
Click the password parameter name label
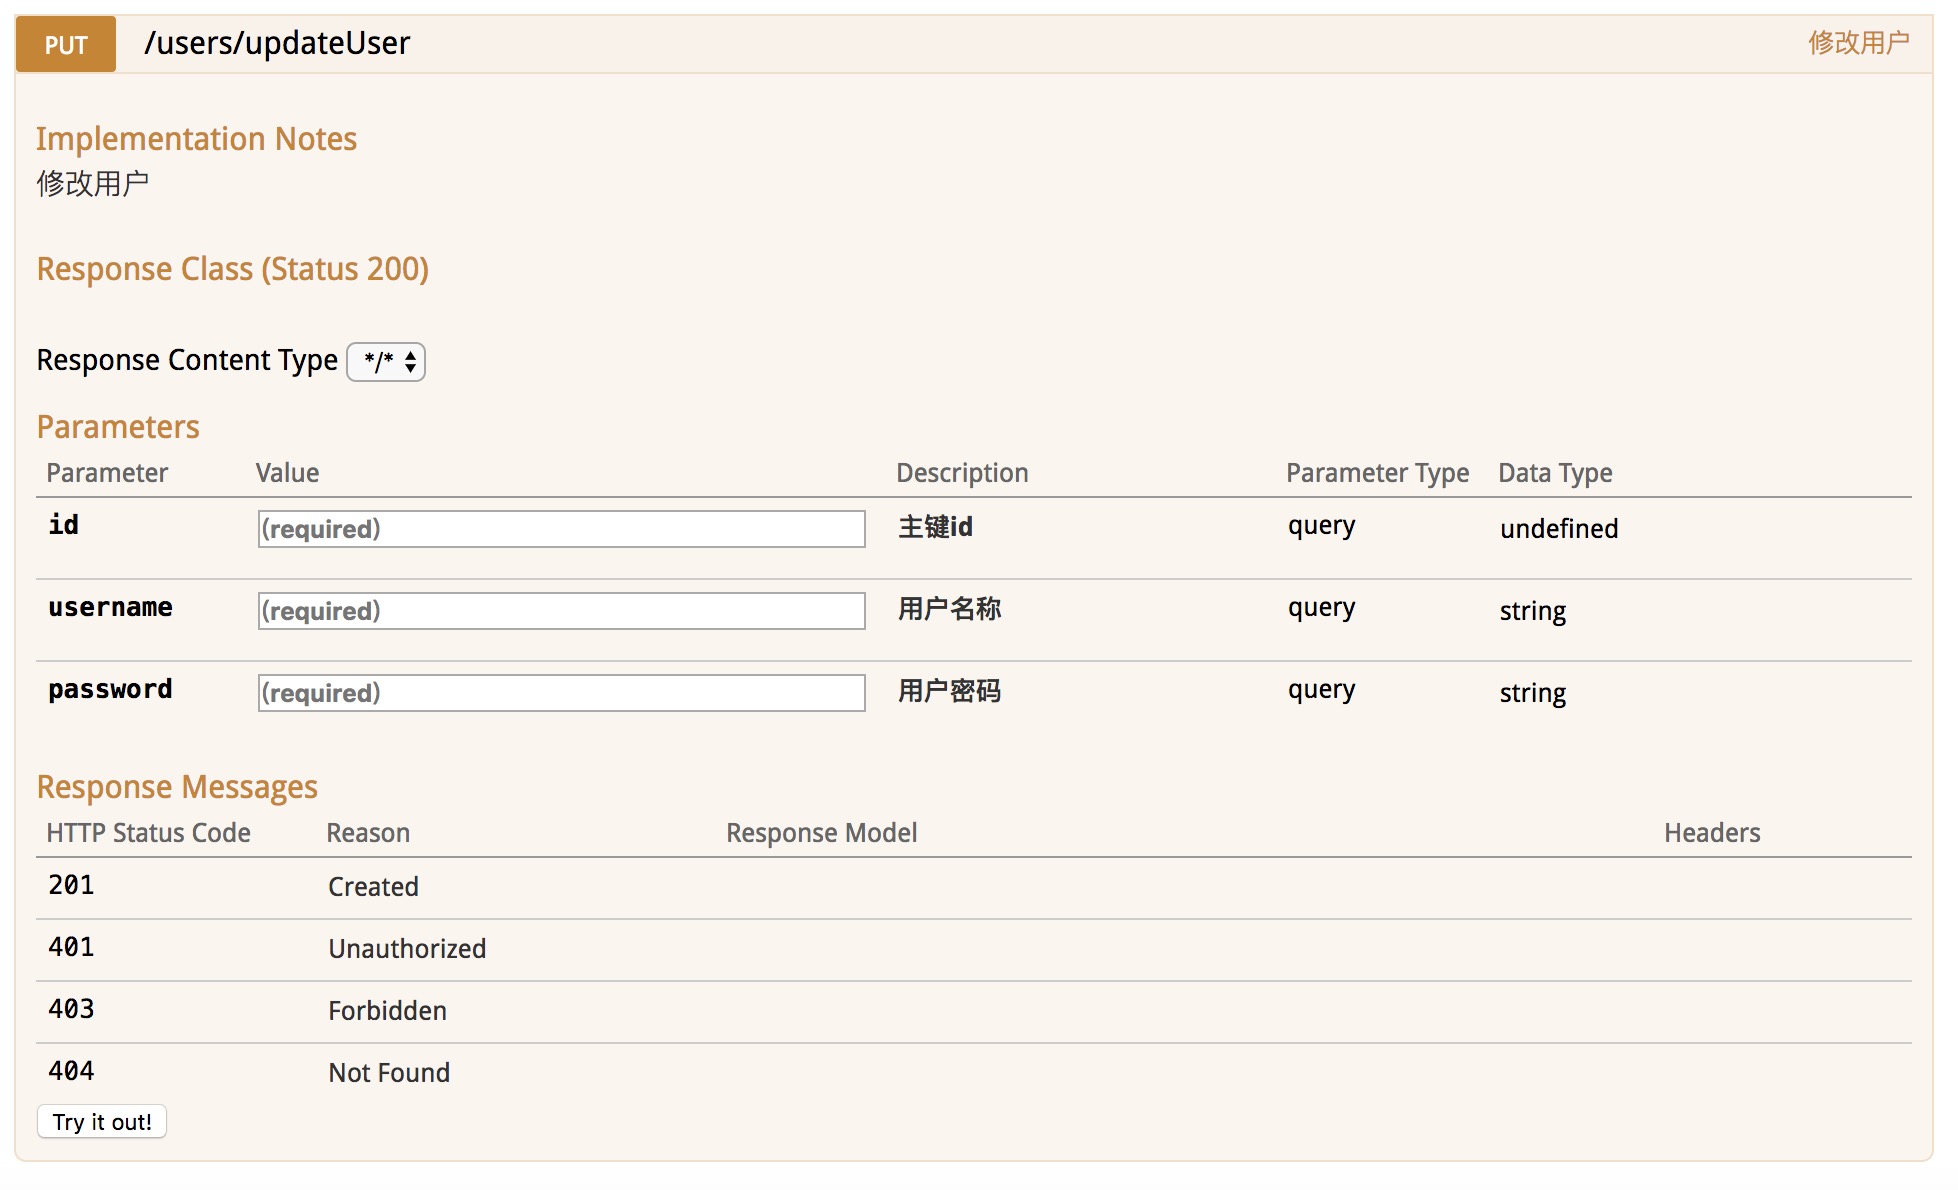(x=110, y=690)
